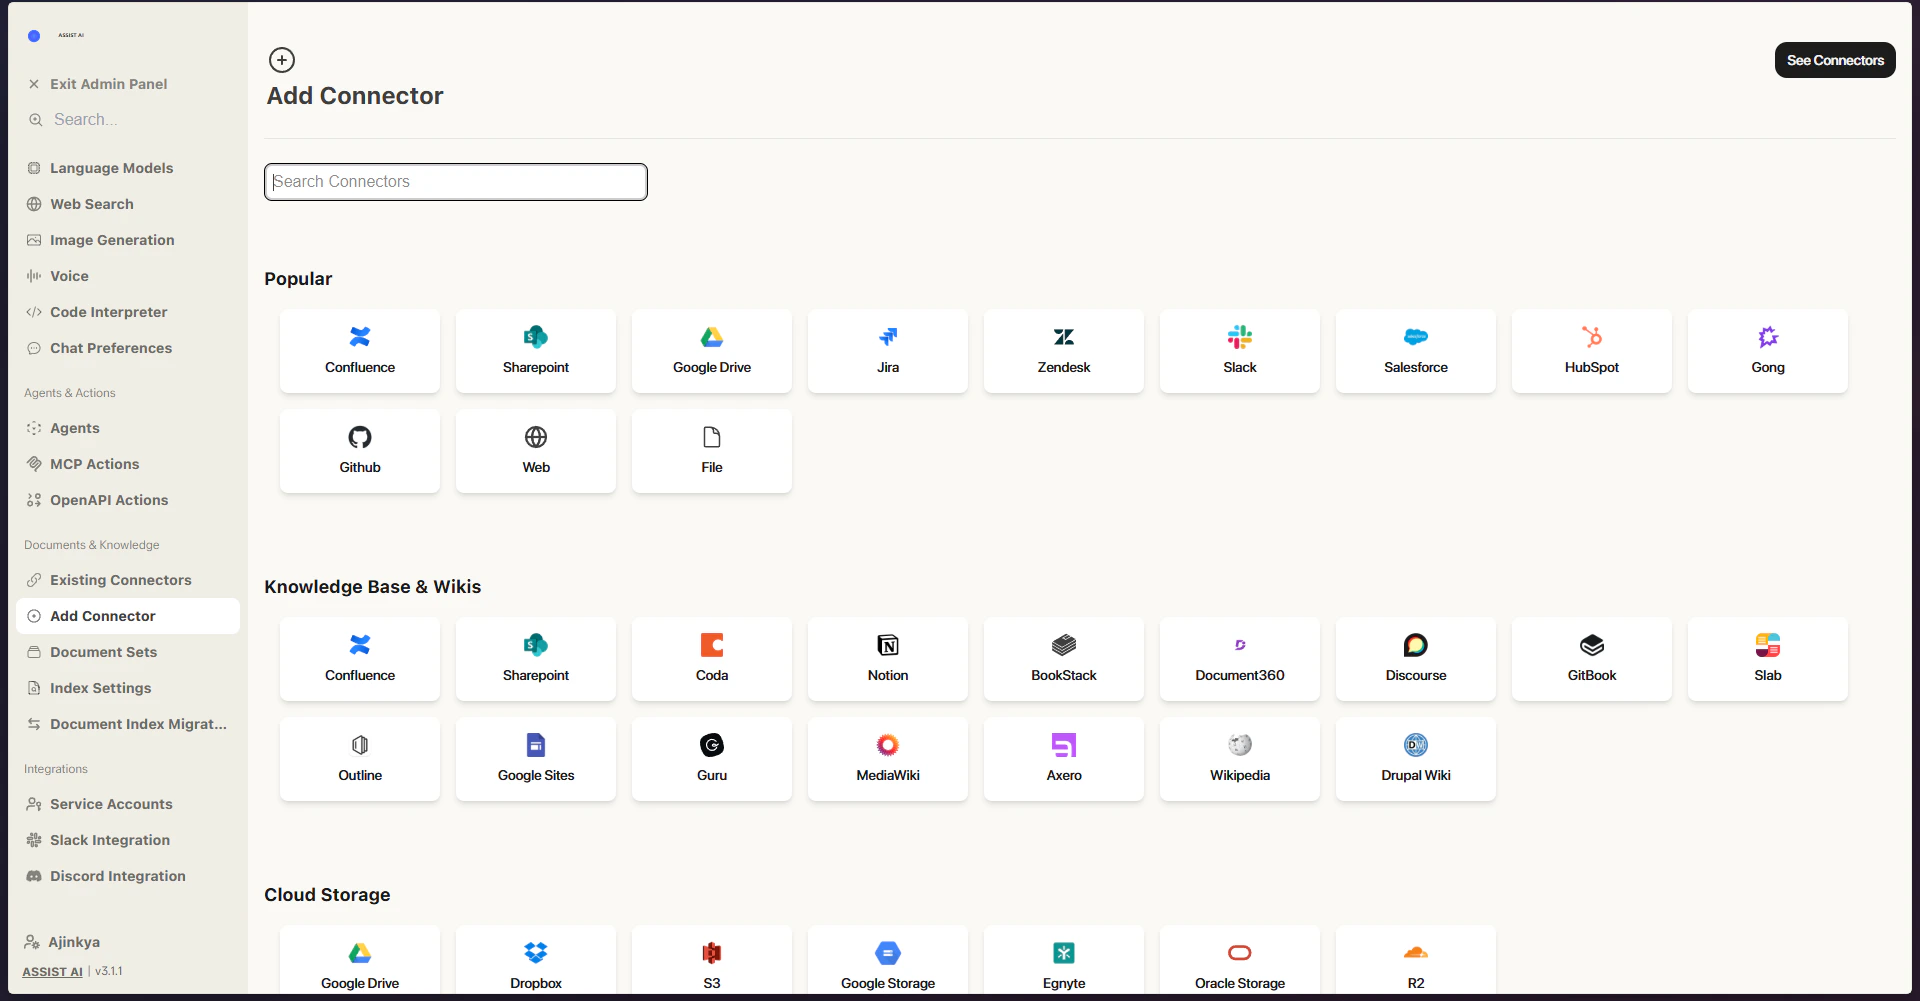Viewport: 1920px width, 1001px height.
Task: Open Document Index Migration page
Action: (x=128, y=724)
